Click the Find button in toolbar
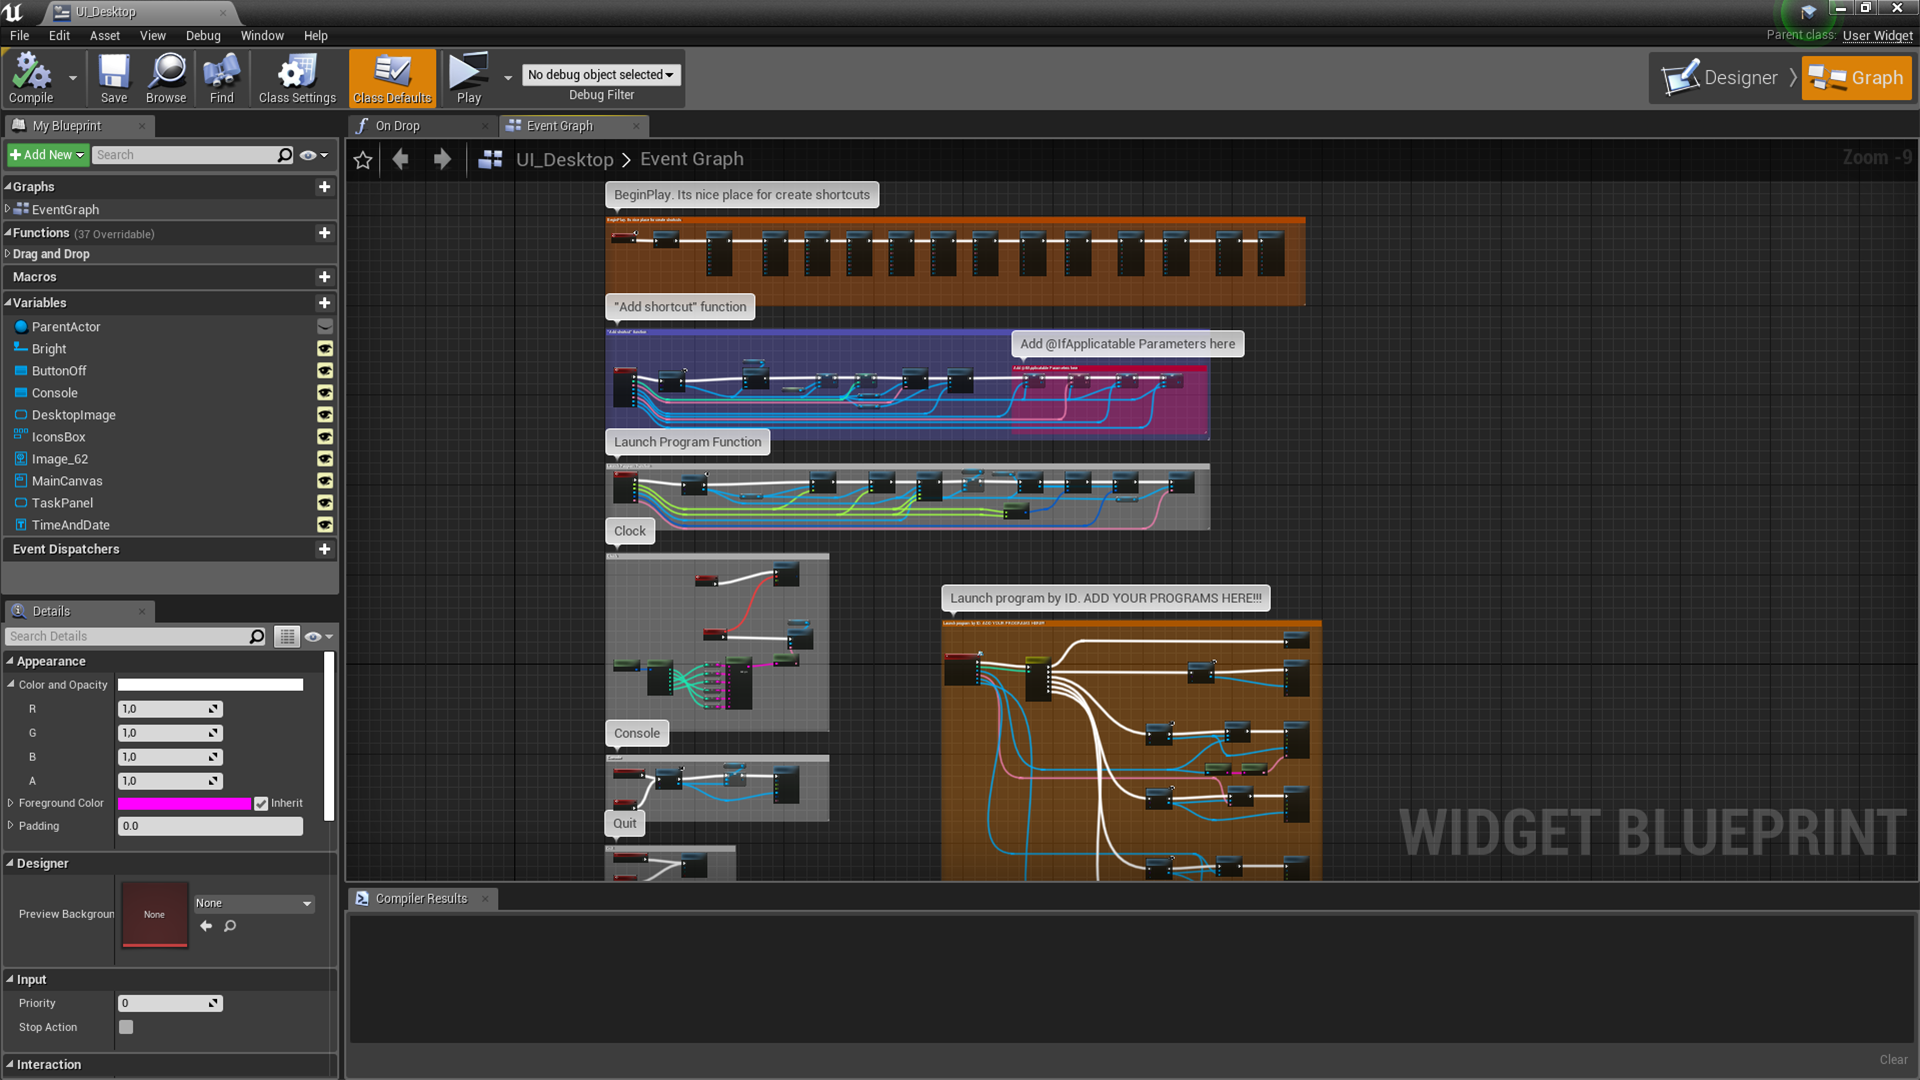1920x1080 pixels. 220,78
